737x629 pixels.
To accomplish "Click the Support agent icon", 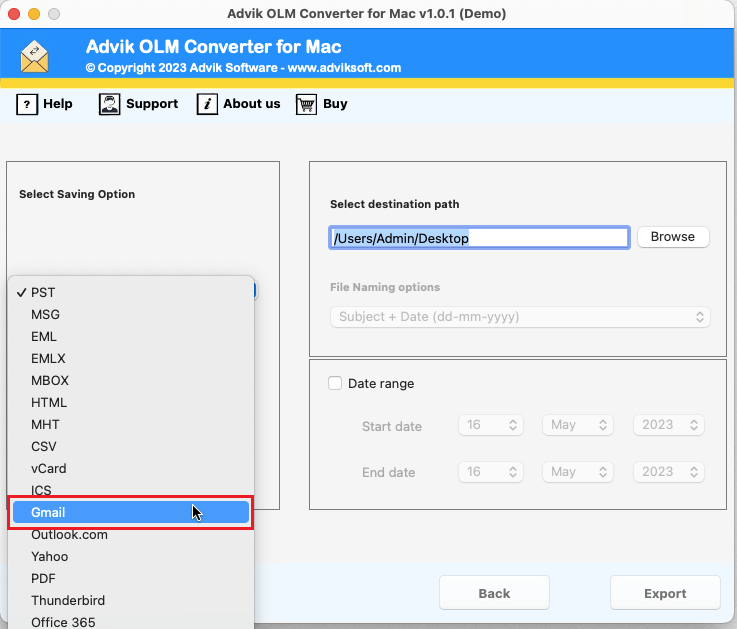I will pyautogui.click(x=110, y=104).
